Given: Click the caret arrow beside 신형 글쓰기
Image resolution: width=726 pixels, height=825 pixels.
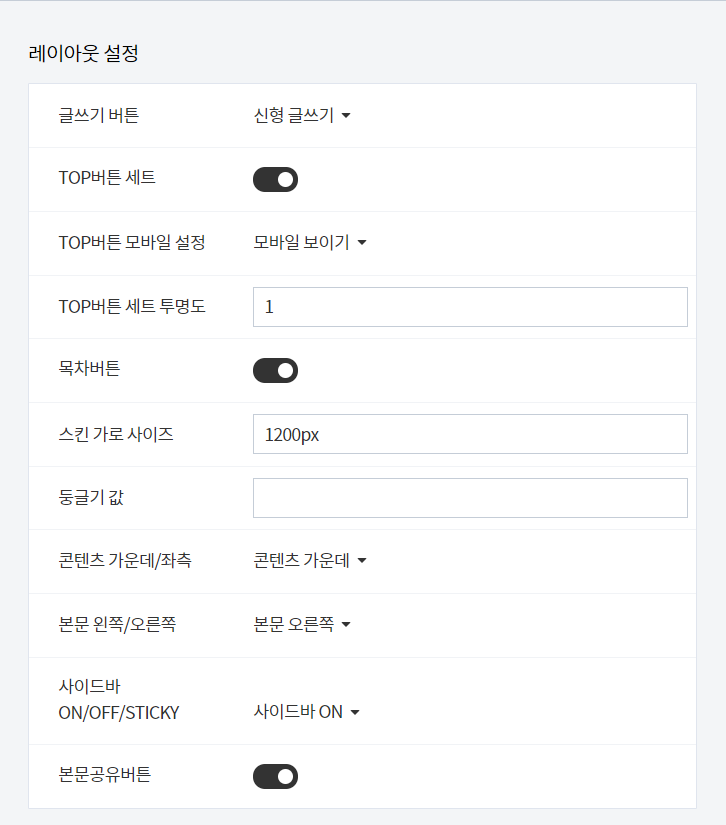Looking at the screenshot, I should [346, 116].
